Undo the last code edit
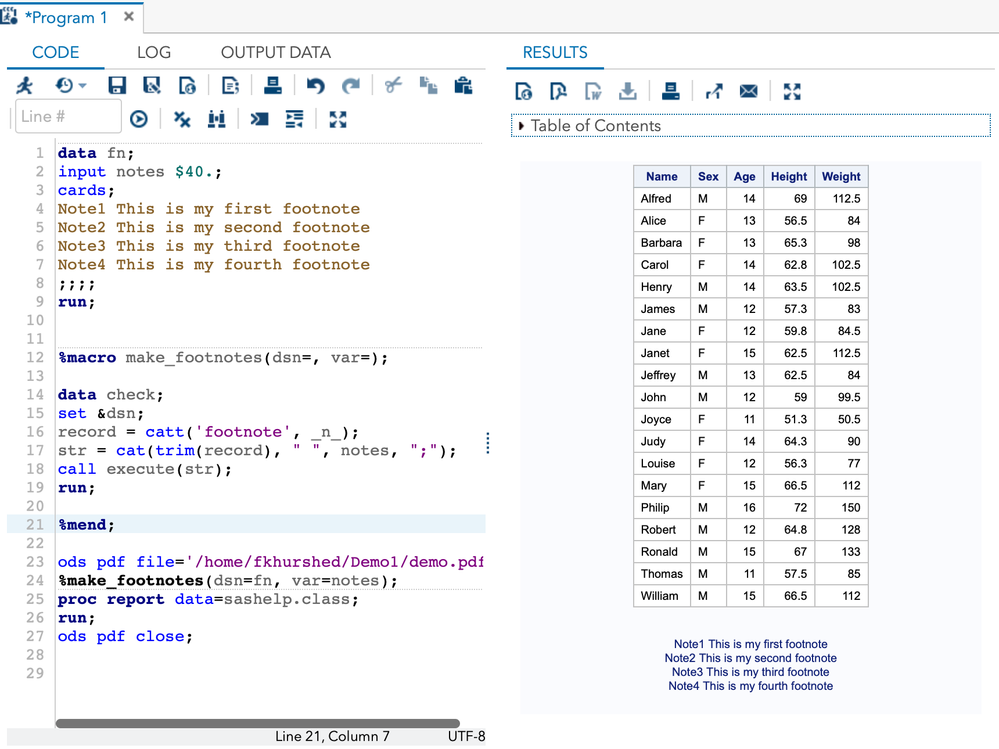The width and height of the screenshot is (999, 749). 315,86
